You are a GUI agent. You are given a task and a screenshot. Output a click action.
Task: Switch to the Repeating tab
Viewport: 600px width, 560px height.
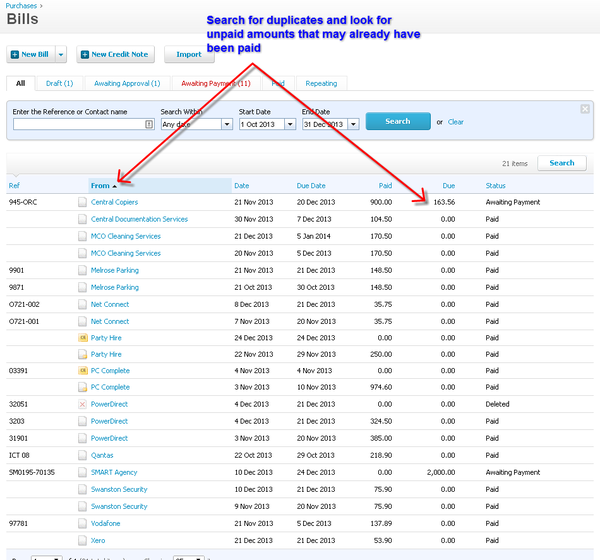[x=320, y=83]
